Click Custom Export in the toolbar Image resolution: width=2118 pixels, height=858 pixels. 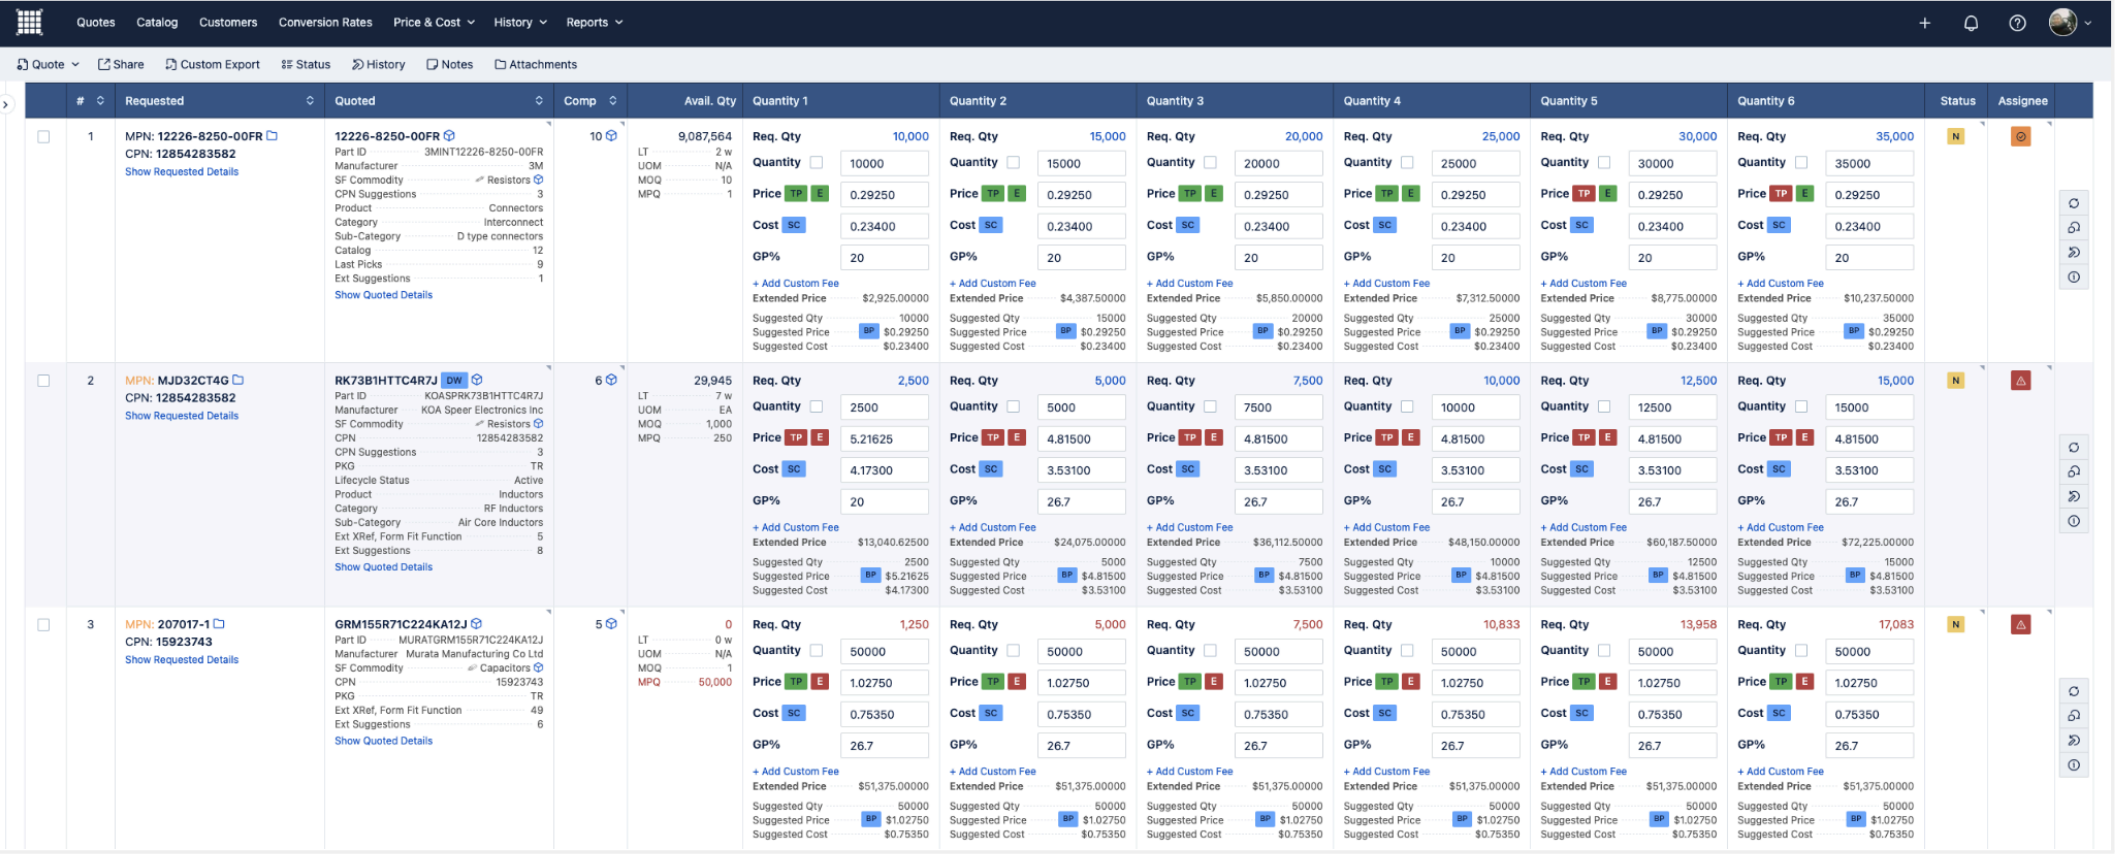coord(212,65)
